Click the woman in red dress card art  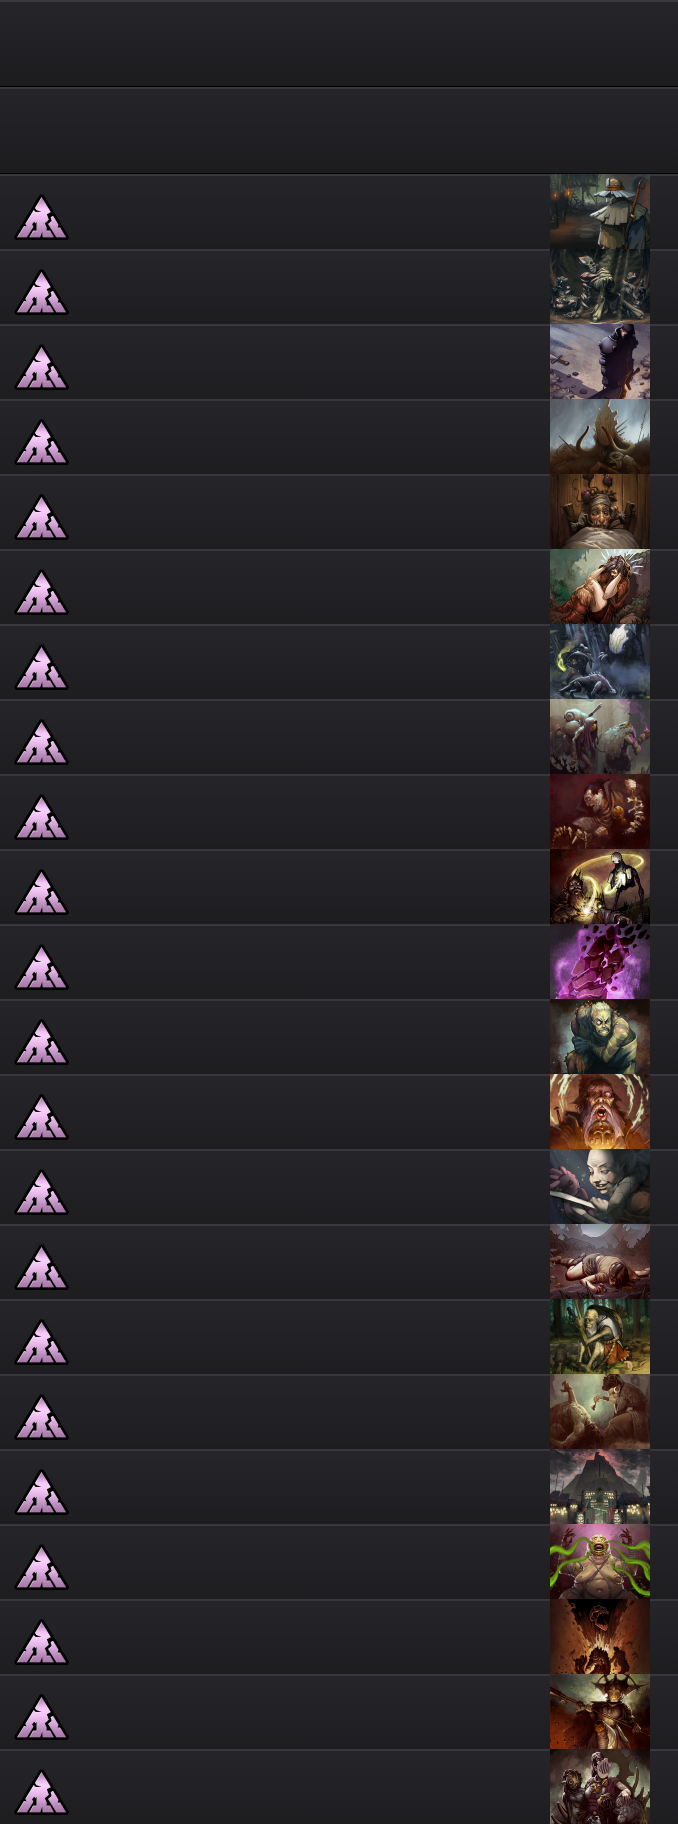click(600, 587)
